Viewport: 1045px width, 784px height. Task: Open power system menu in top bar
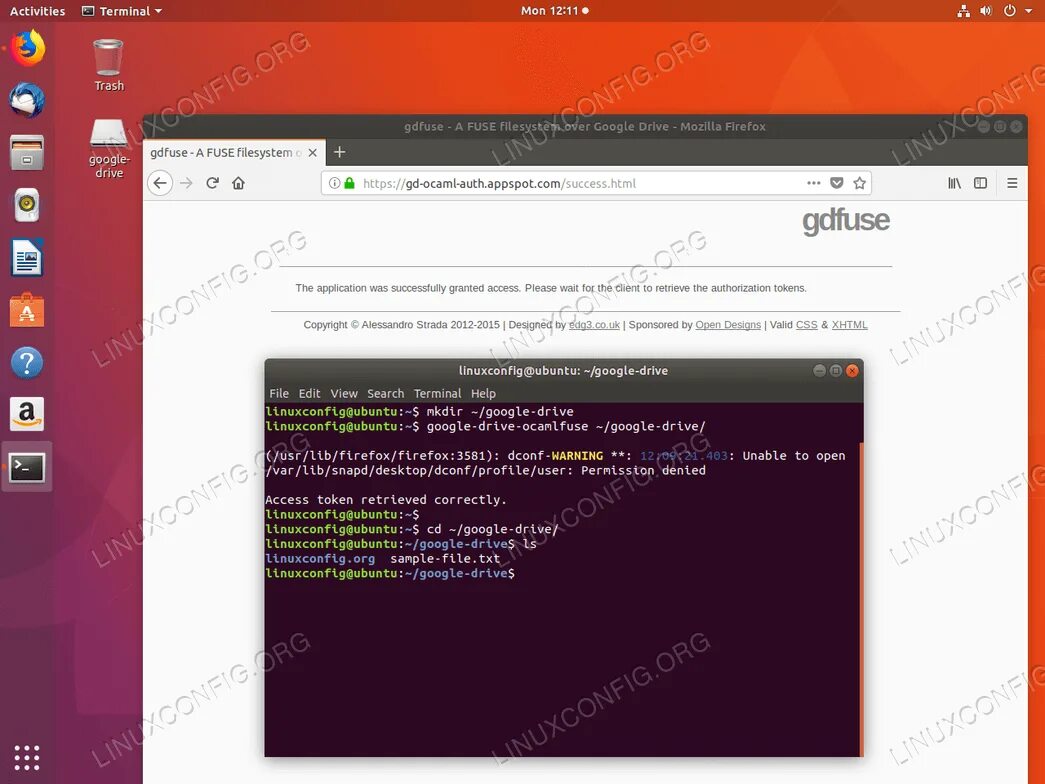[1010, 11]
